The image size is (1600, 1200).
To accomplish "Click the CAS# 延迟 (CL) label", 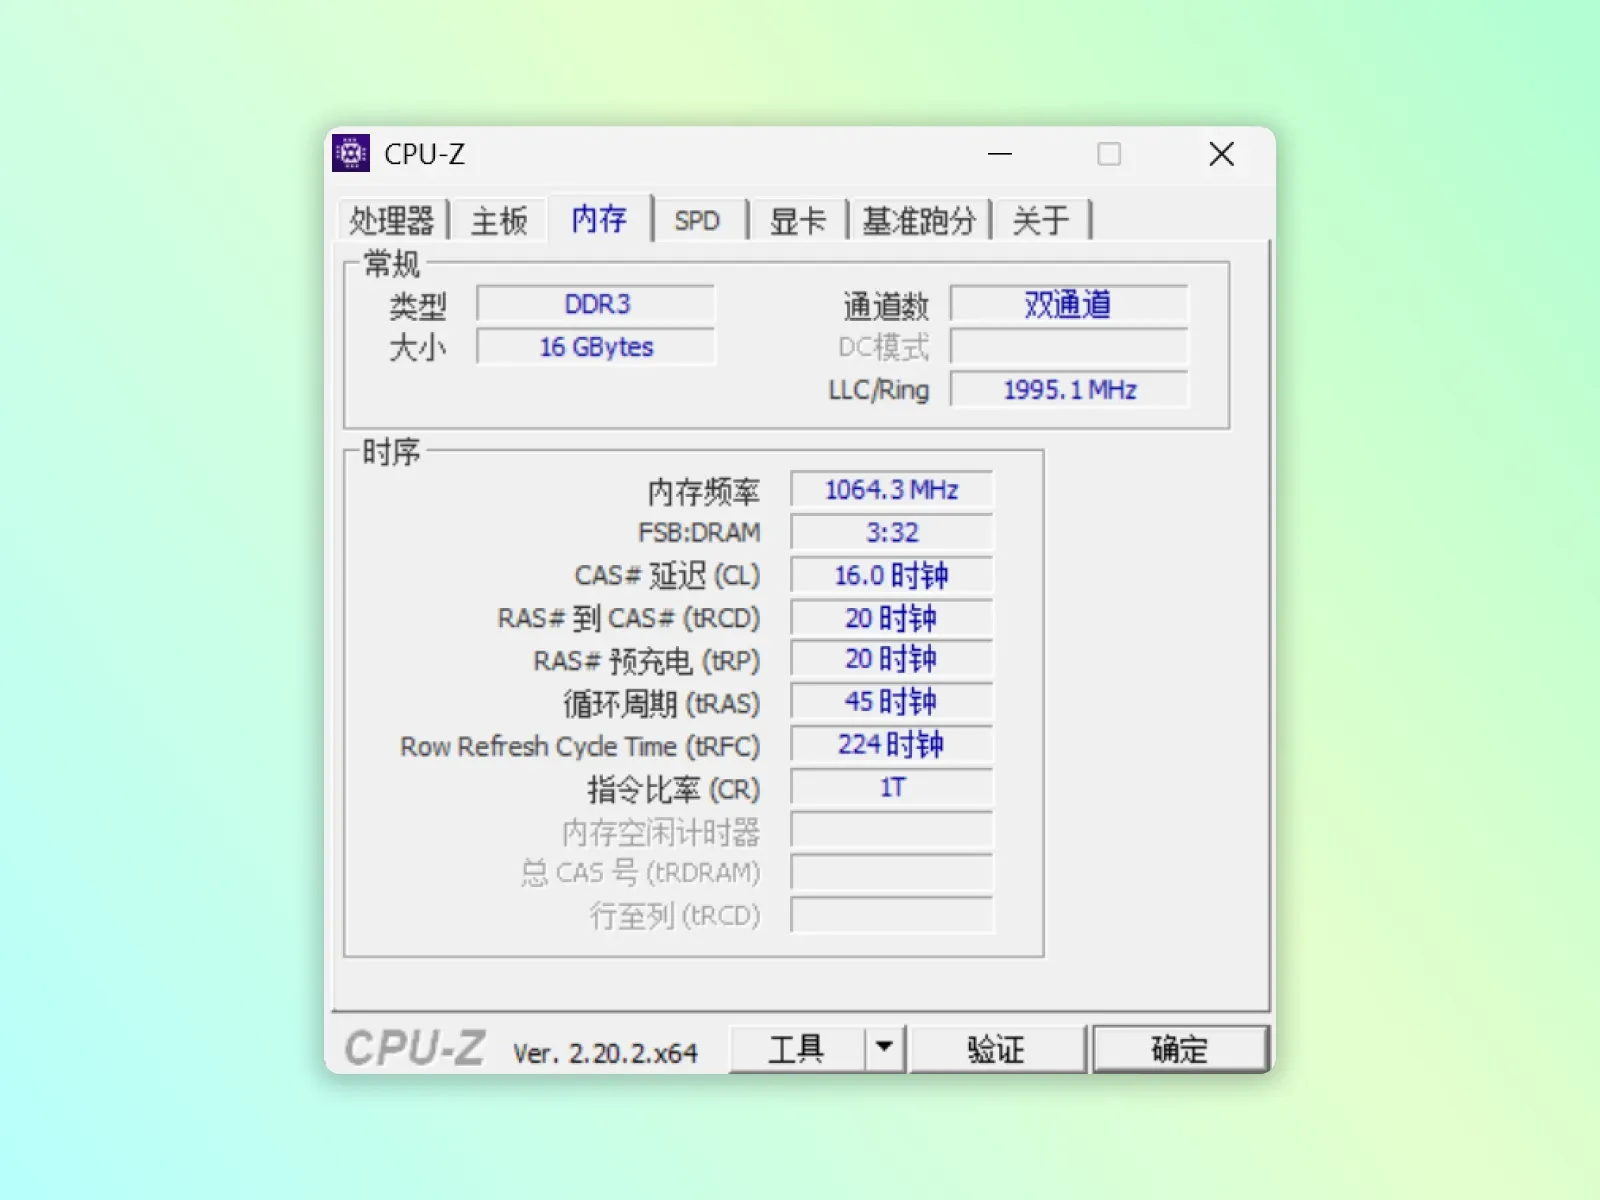I will pyautogui.click(x=667, y=576).
